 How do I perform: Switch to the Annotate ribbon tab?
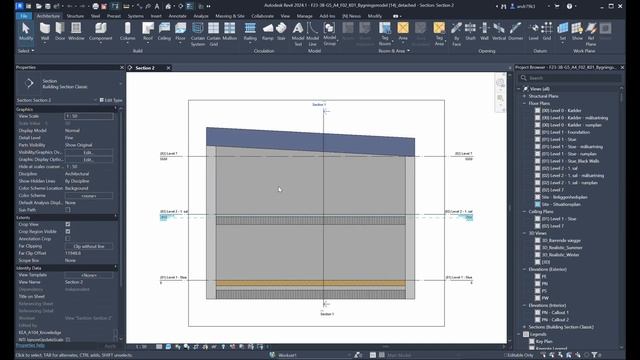coord(178,16)
